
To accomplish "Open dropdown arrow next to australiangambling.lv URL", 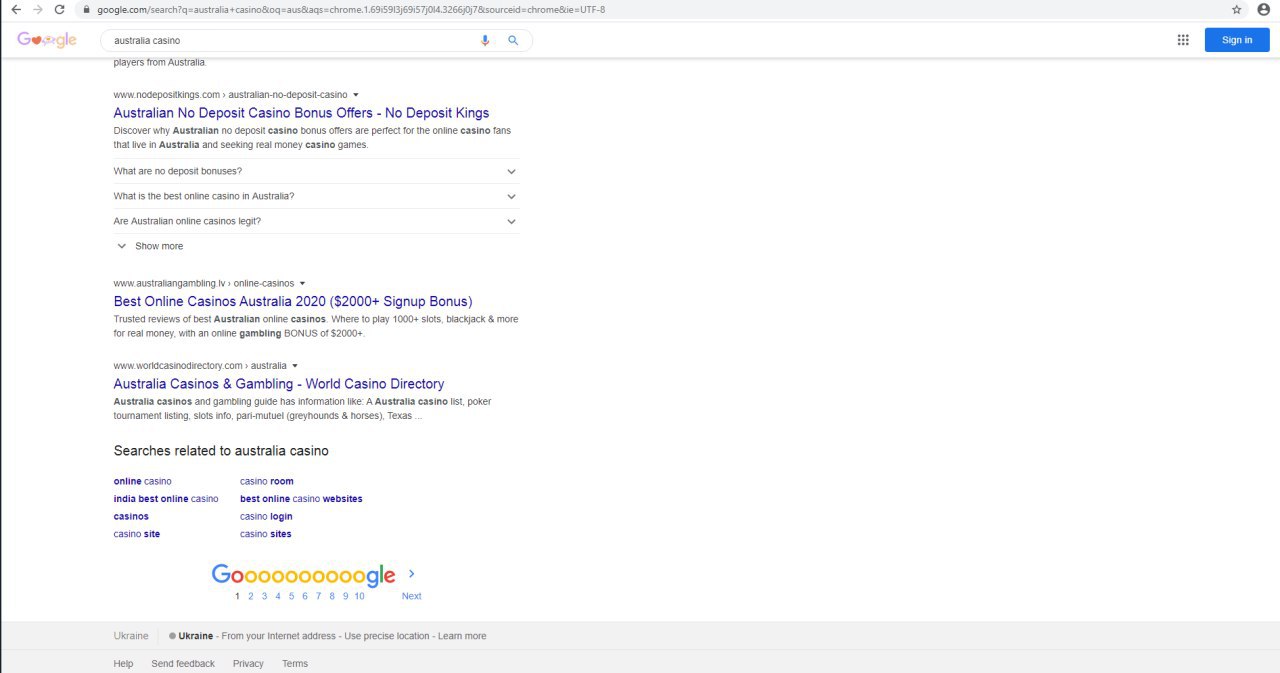I will point(302,283).
